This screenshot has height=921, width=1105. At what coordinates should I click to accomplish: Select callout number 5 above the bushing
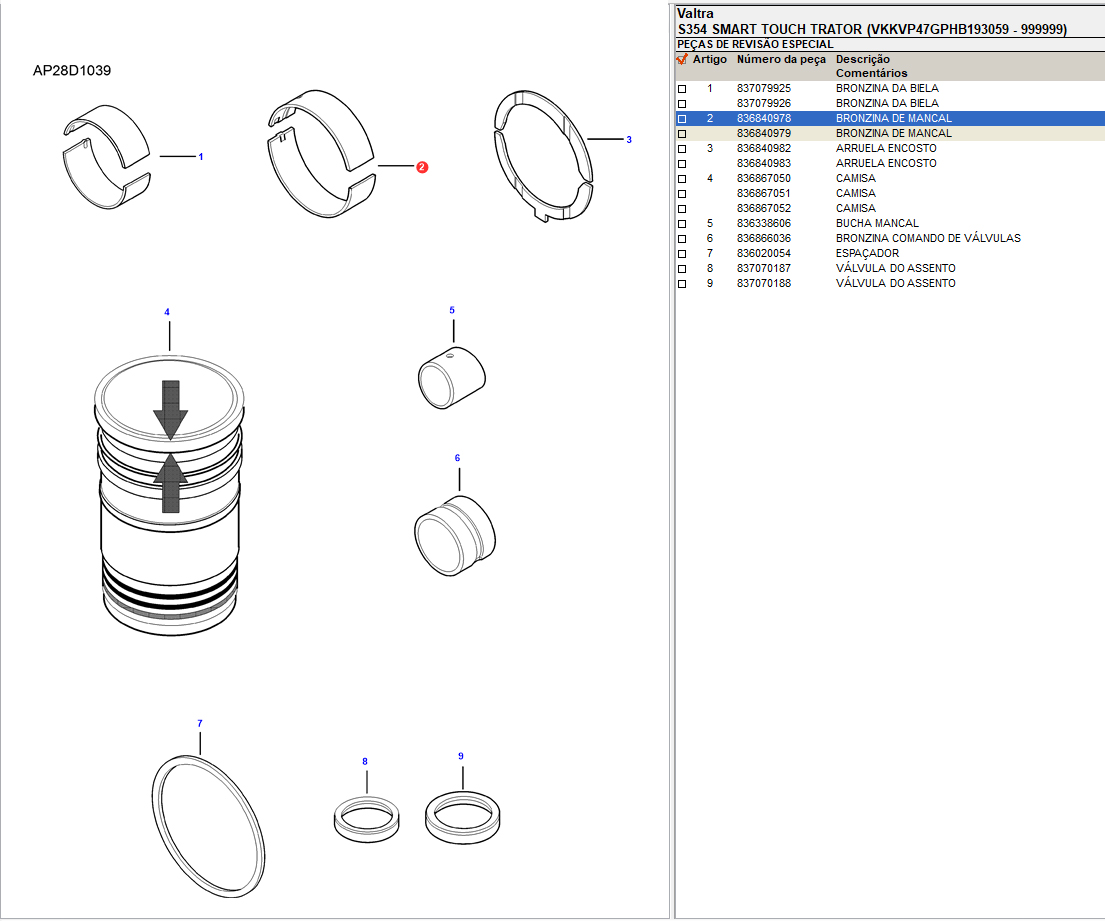click(x=452, y=311)
